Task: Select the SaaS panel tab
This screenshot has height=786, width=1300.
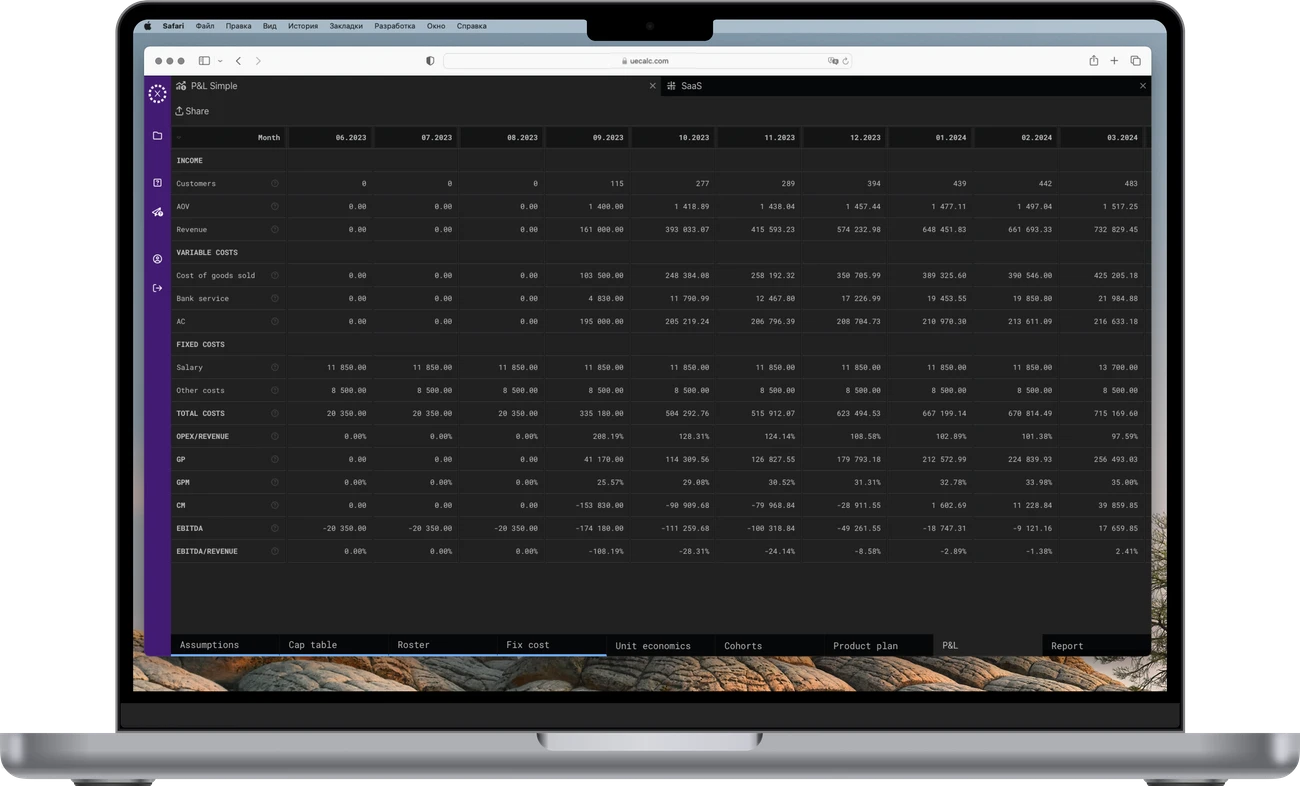Action: [691, 86]
